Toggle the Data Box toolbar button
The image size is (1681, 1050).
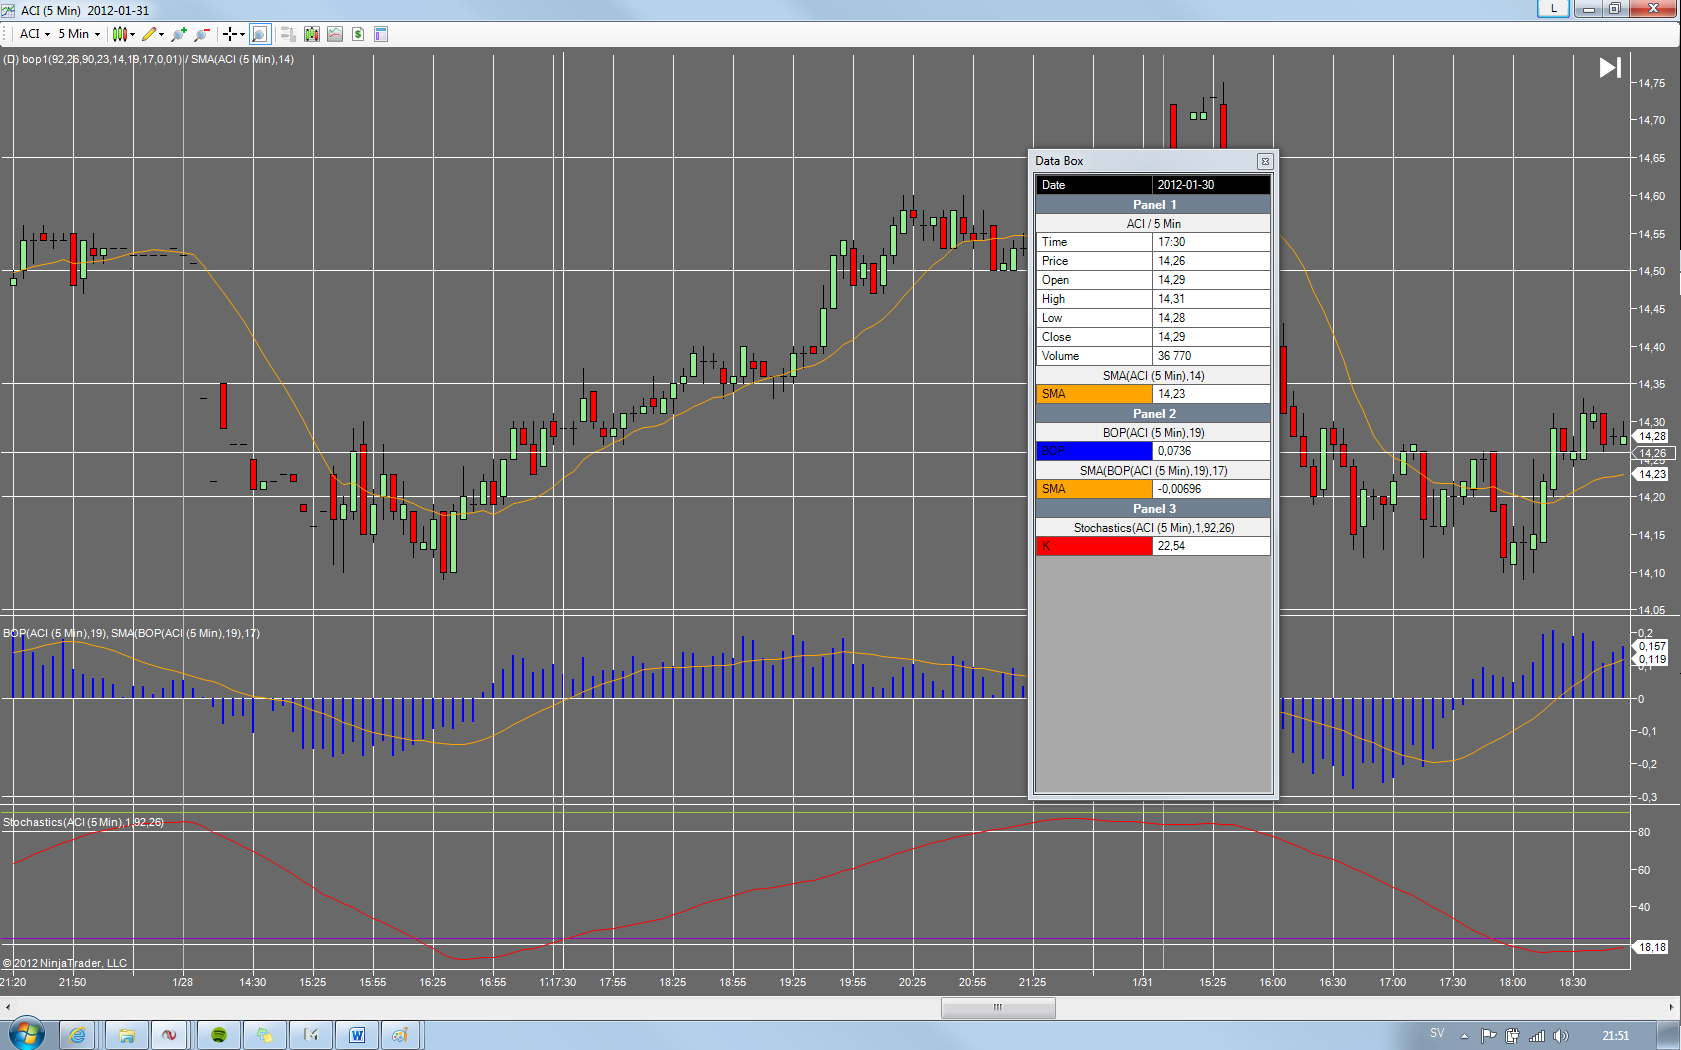pos(260,34)
